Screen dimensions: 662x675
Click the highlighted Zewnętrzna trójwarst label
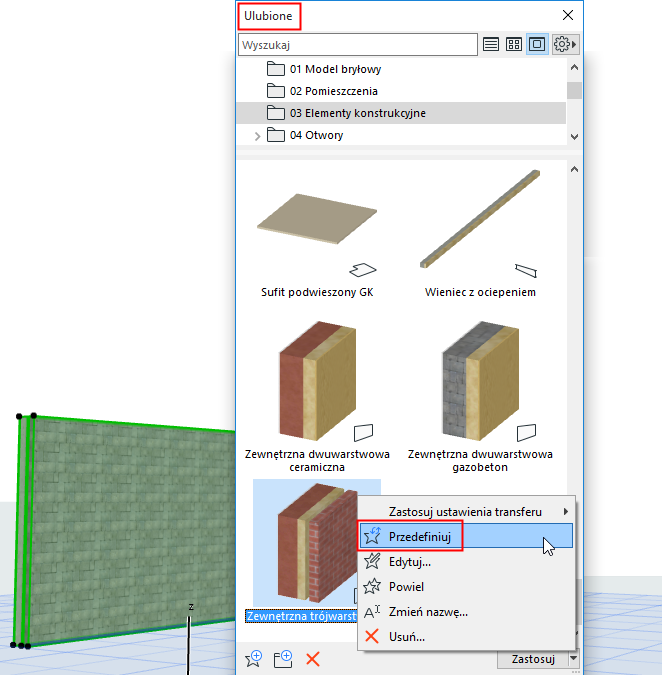click(x=301, y=616)
